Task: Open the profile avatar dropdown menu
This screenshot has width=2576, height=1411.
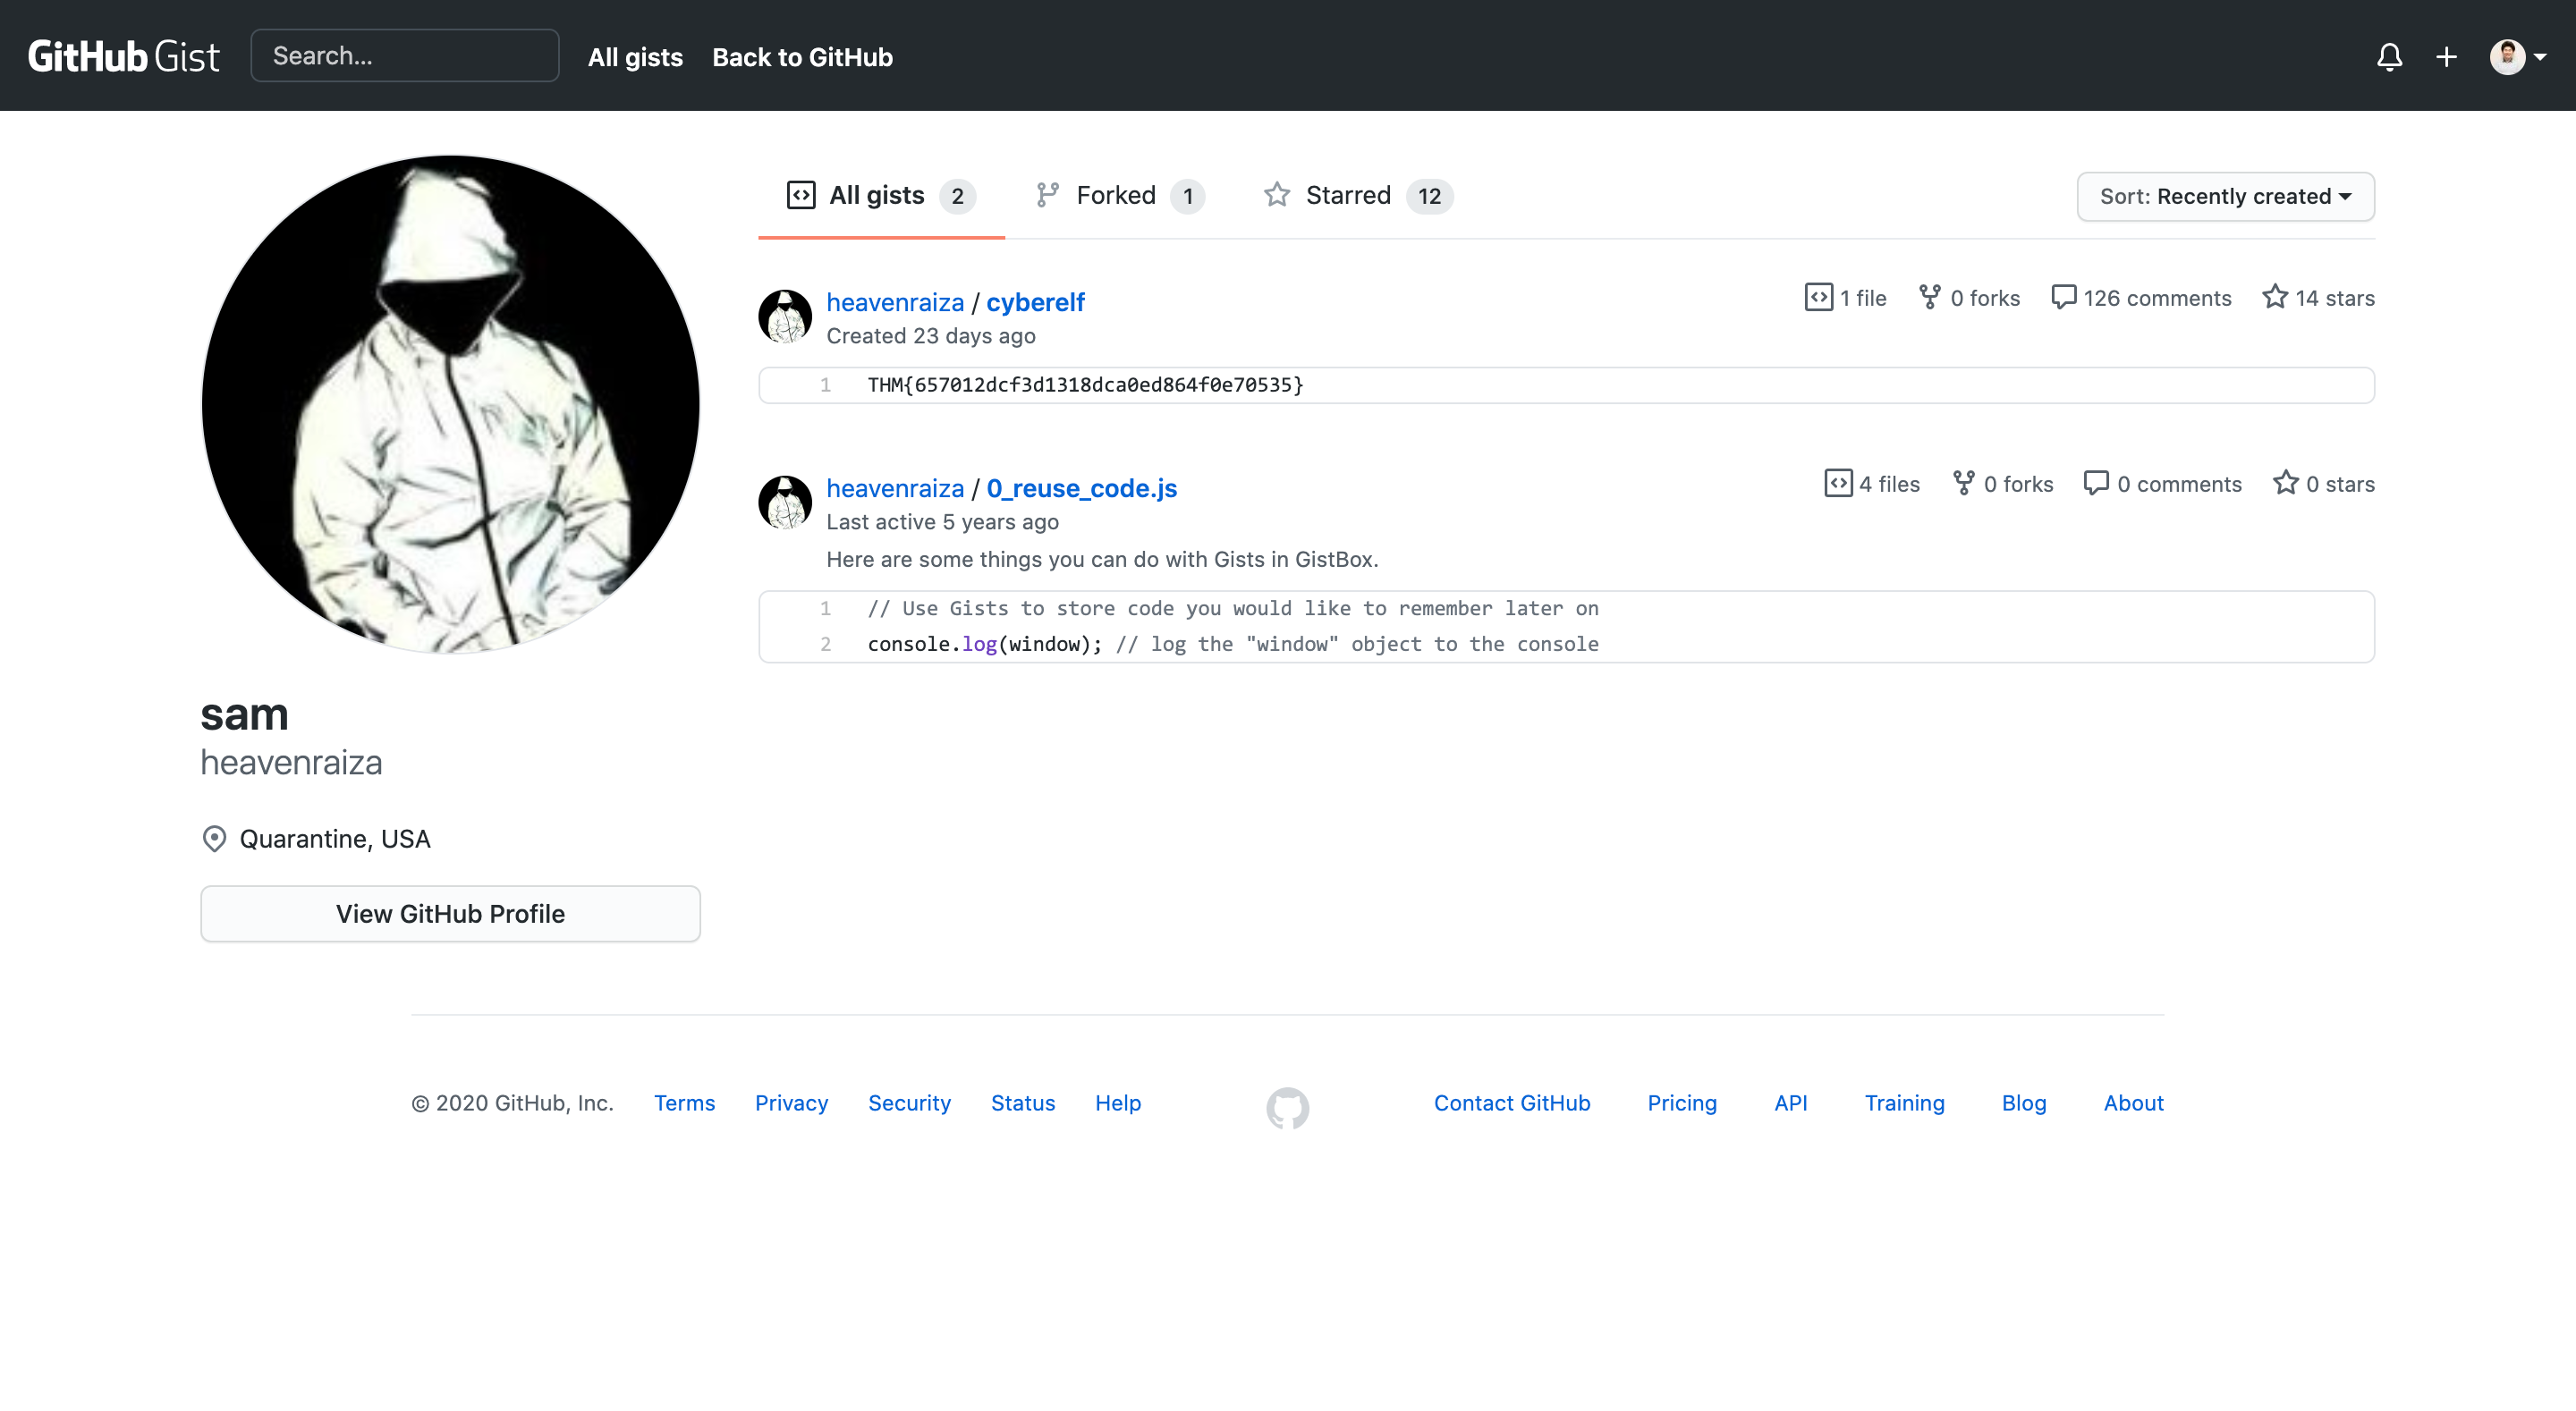Action: (x=2515, y=56)
